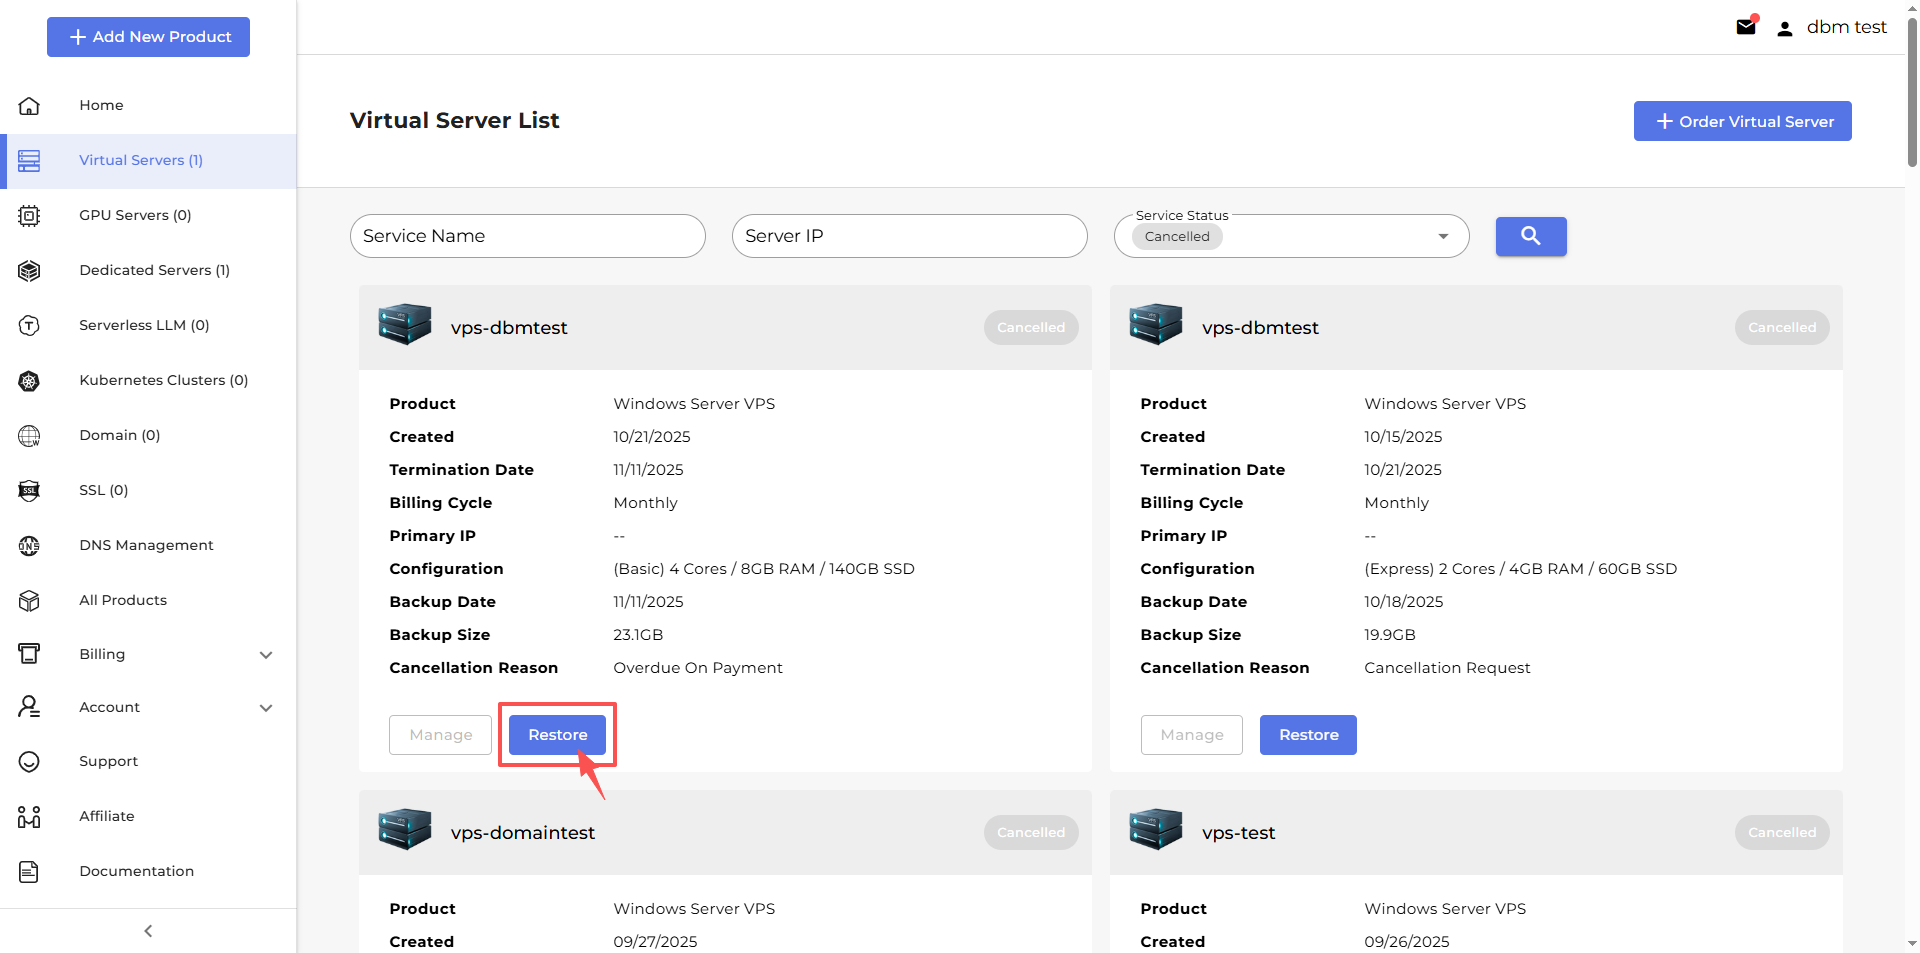Click the Server IP input field
Screen dimensions: 1920x953
[910, 236]
